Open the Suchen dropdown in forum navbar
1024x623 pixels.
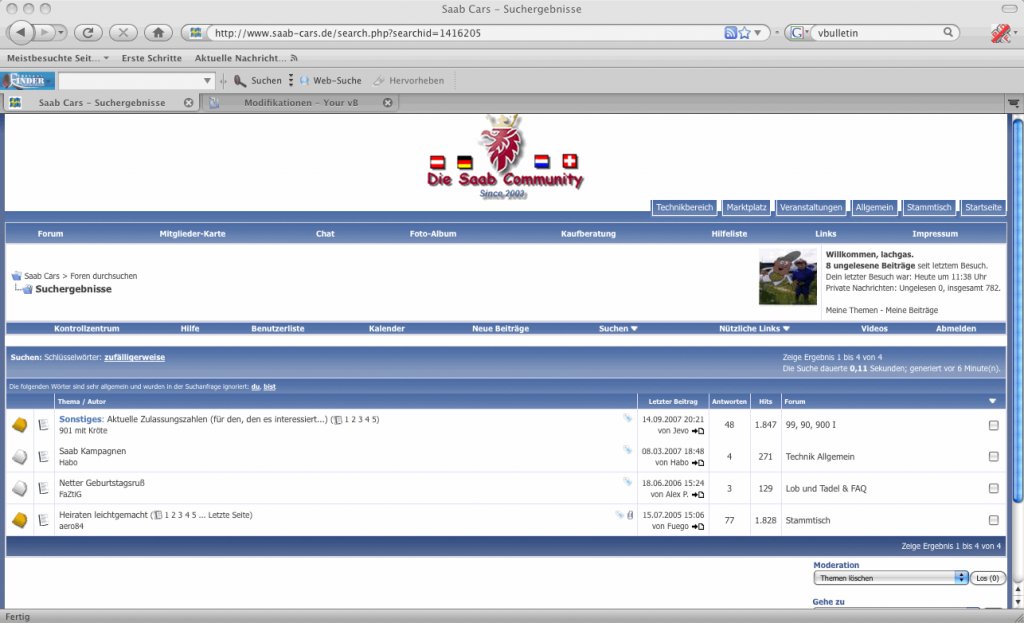[x=618, y=328]
